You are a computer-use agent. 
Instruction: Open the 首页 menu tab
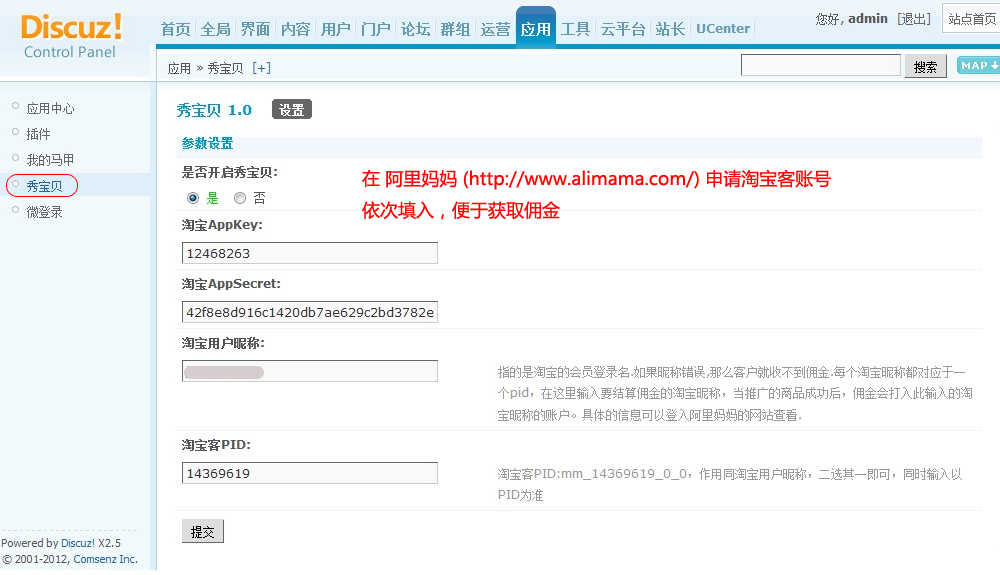tap(175, 29)
